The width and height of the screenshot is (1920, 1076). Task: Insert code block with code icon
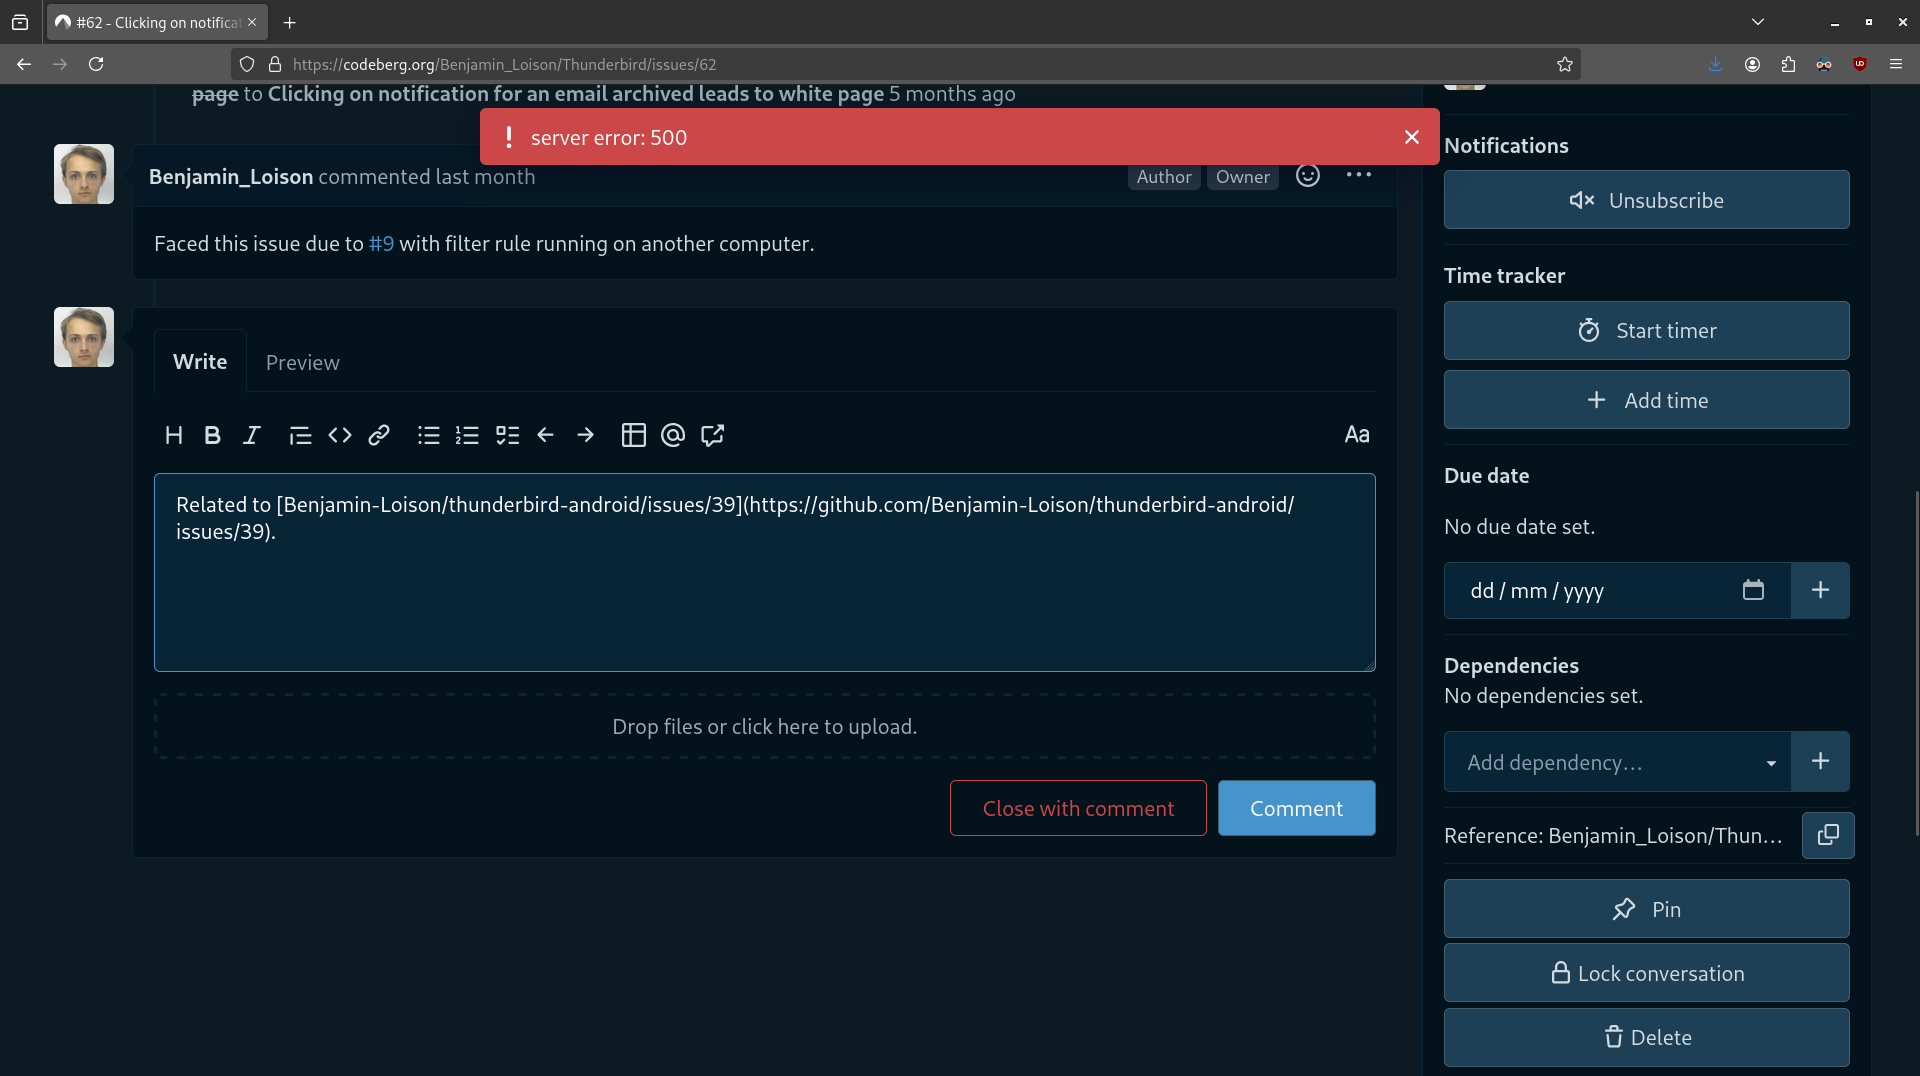point(340,435)
